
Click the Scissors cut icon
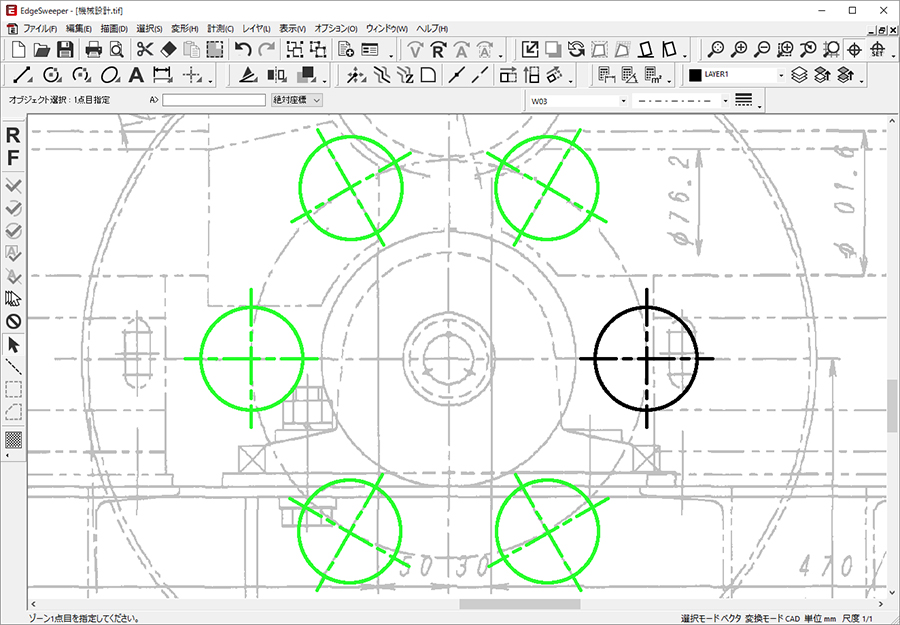(145, 49)
